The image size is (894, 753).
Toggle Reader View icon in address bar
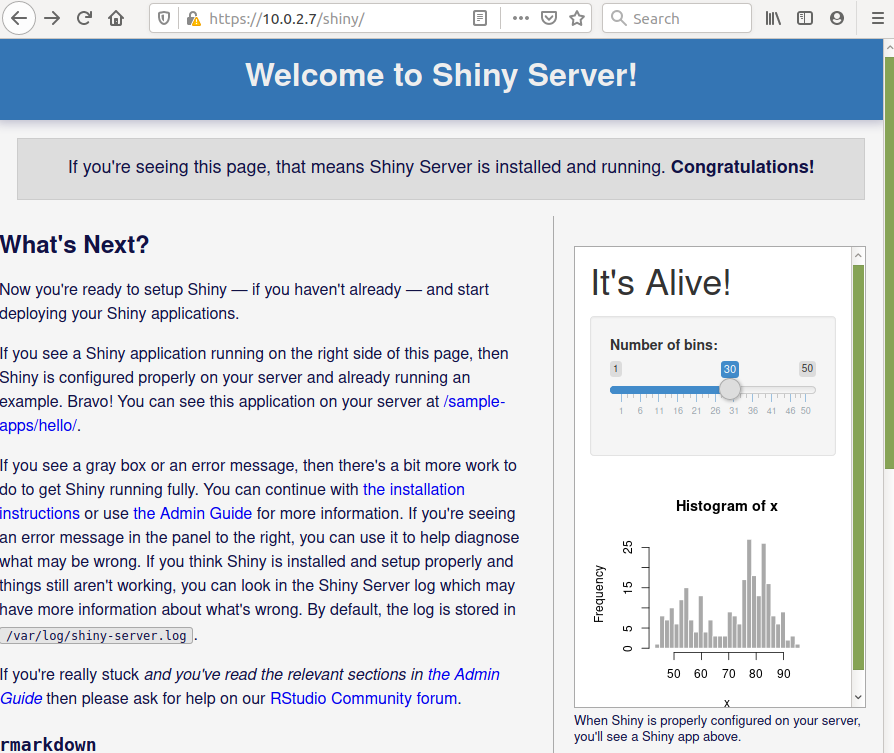click(480, 19)
